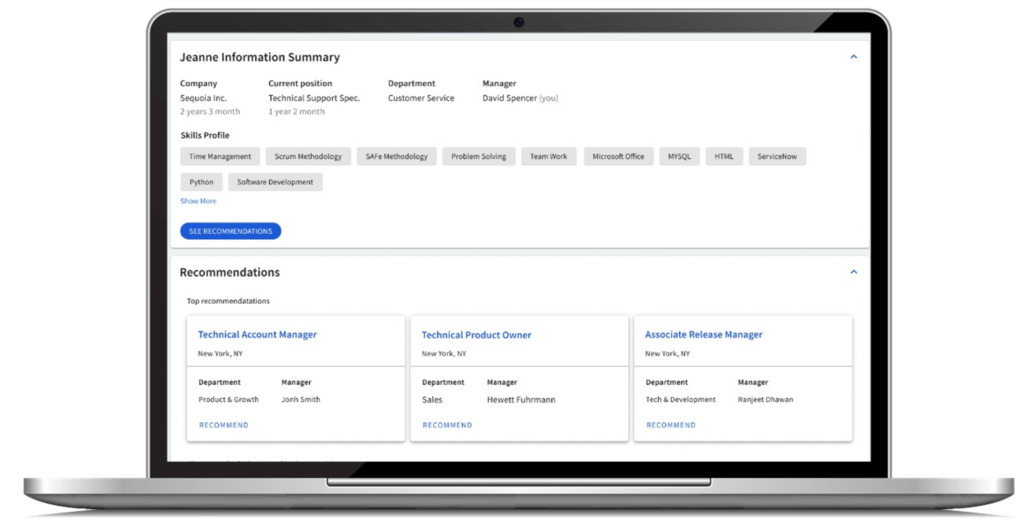This screenshot has width=1024, height=530.
Task: Open the Technical Account Manager title link
Action: pos(257,335)
